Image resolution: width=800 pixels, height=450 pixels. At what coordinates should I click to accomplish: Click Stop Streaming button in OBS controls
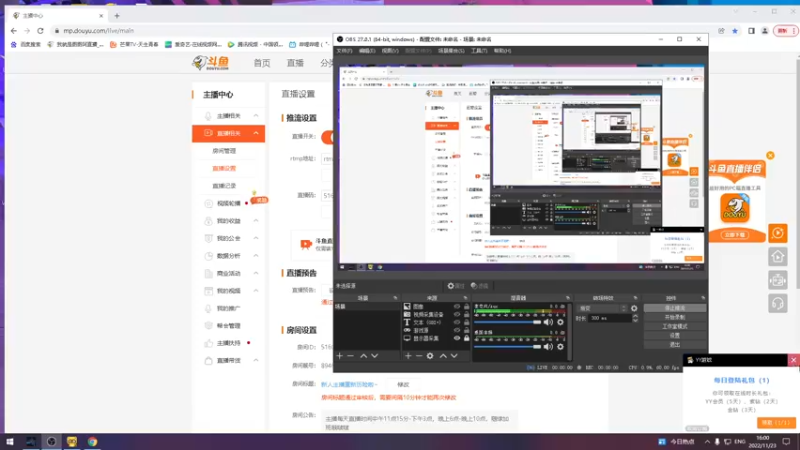[x=674, y=308]
